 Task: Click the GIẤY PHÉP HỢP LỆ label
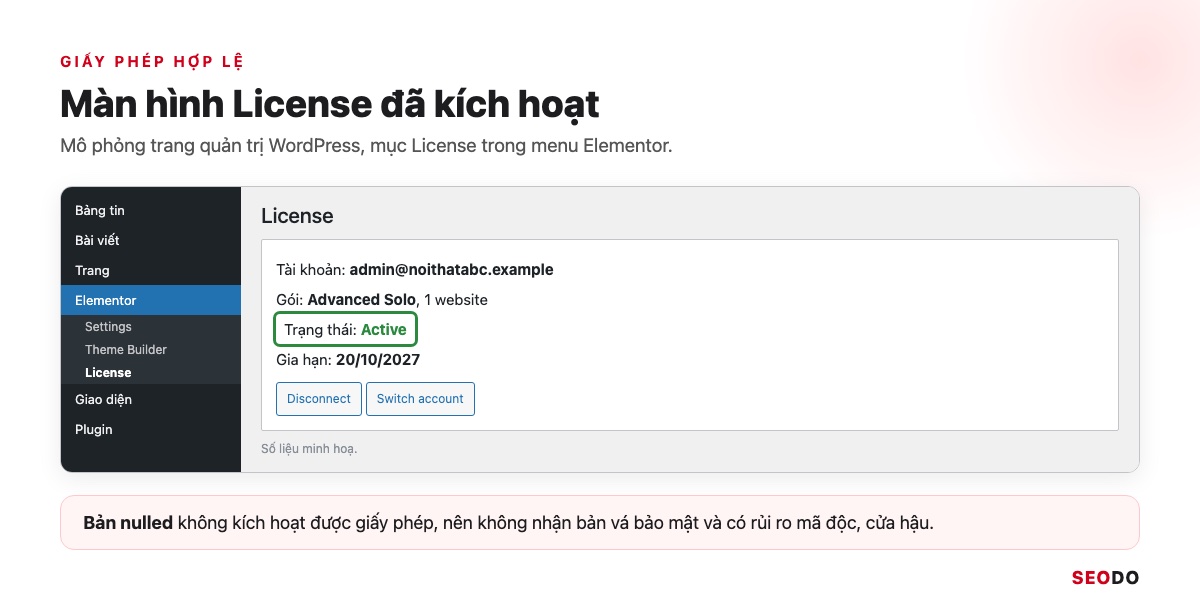(152, 62)
